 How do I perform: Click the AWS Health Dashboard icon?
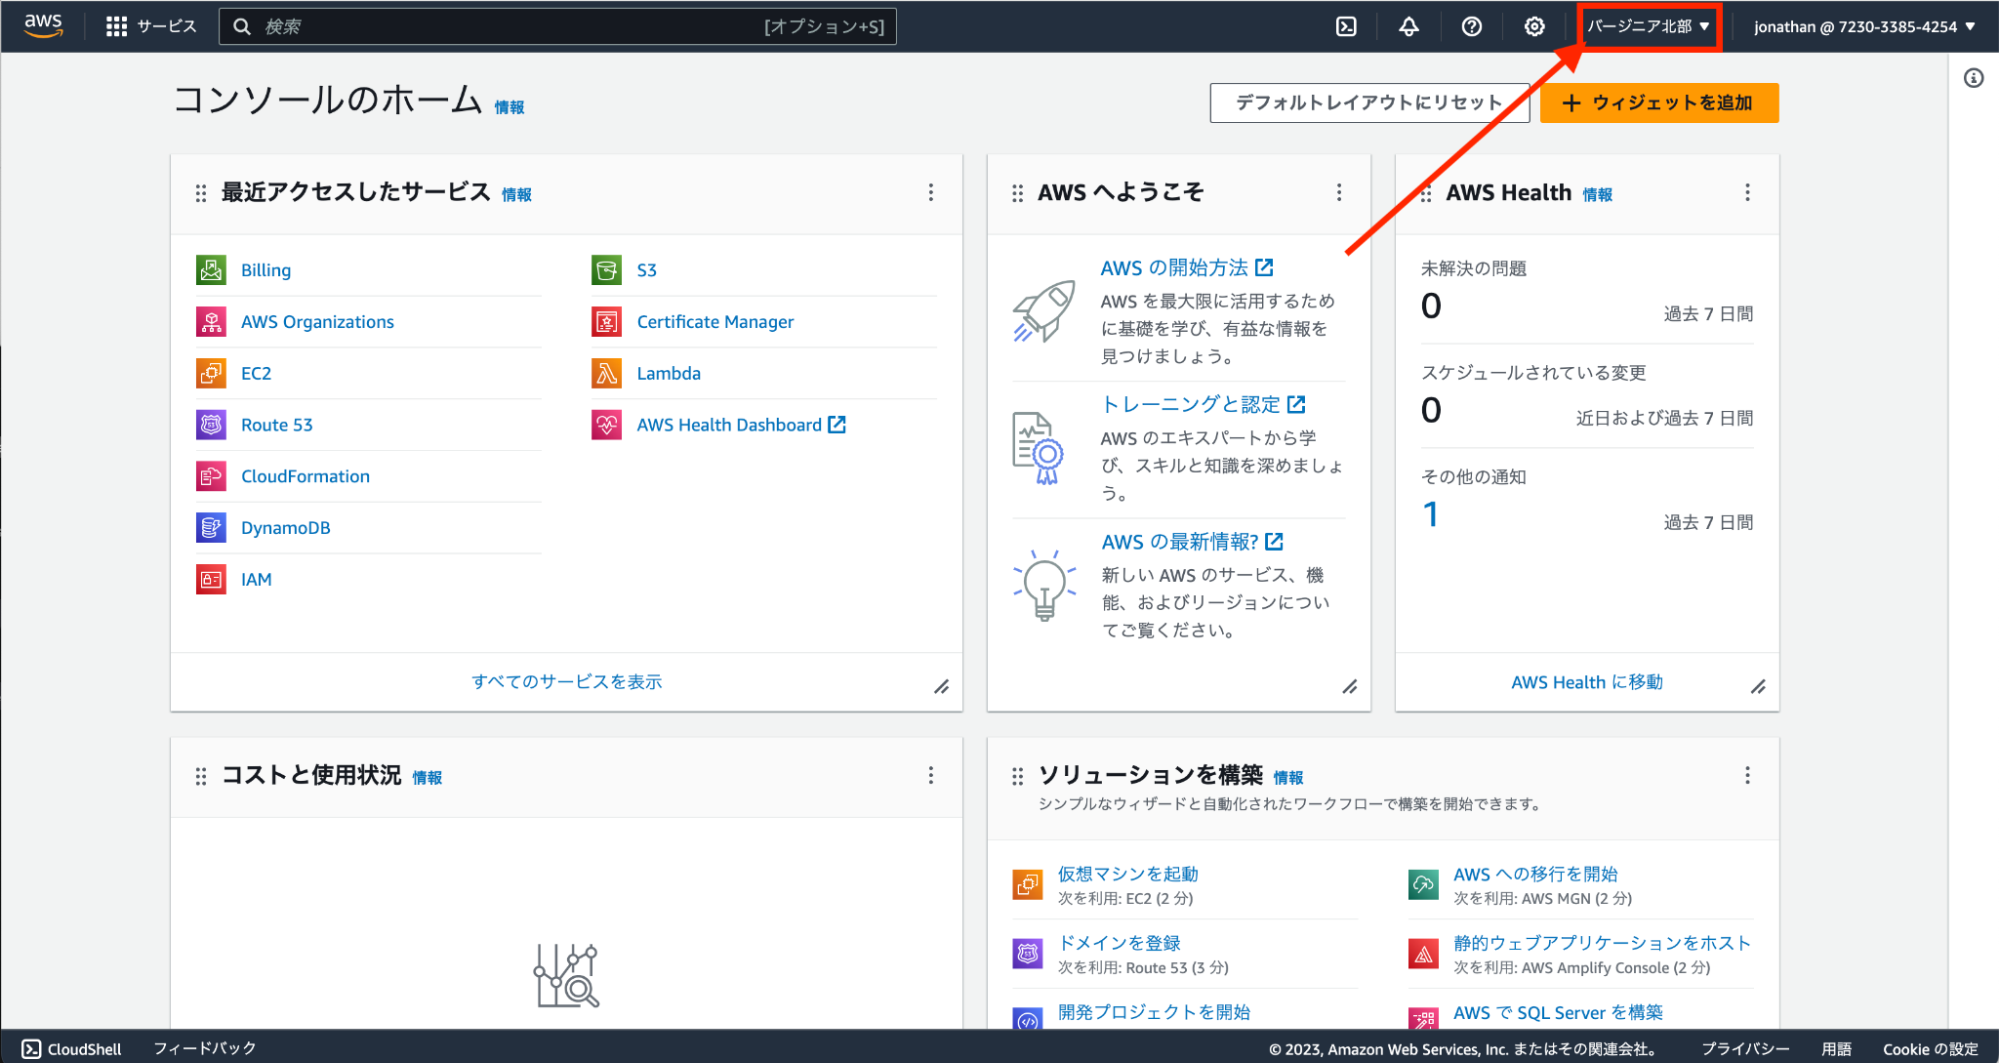tap(606, 424)
